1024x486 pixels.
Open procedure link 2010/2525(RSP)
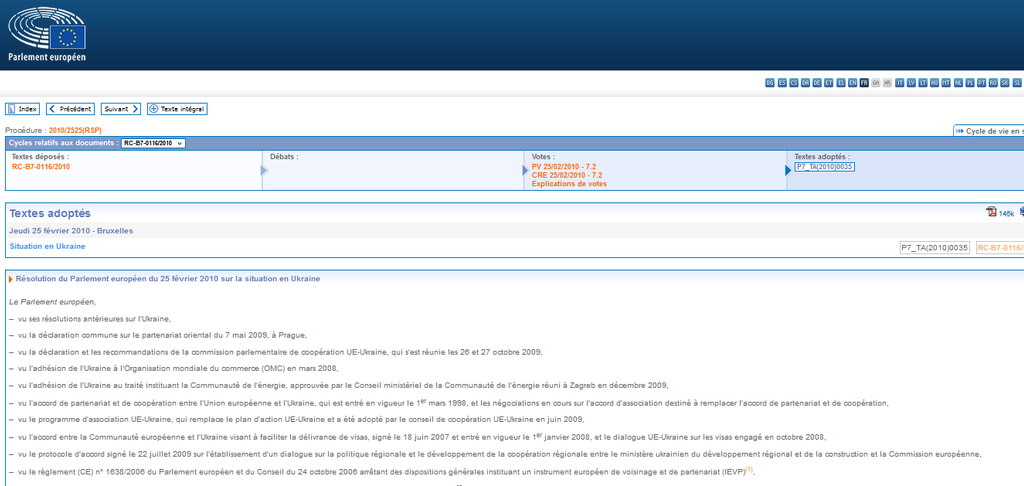(x=75, y=131)
